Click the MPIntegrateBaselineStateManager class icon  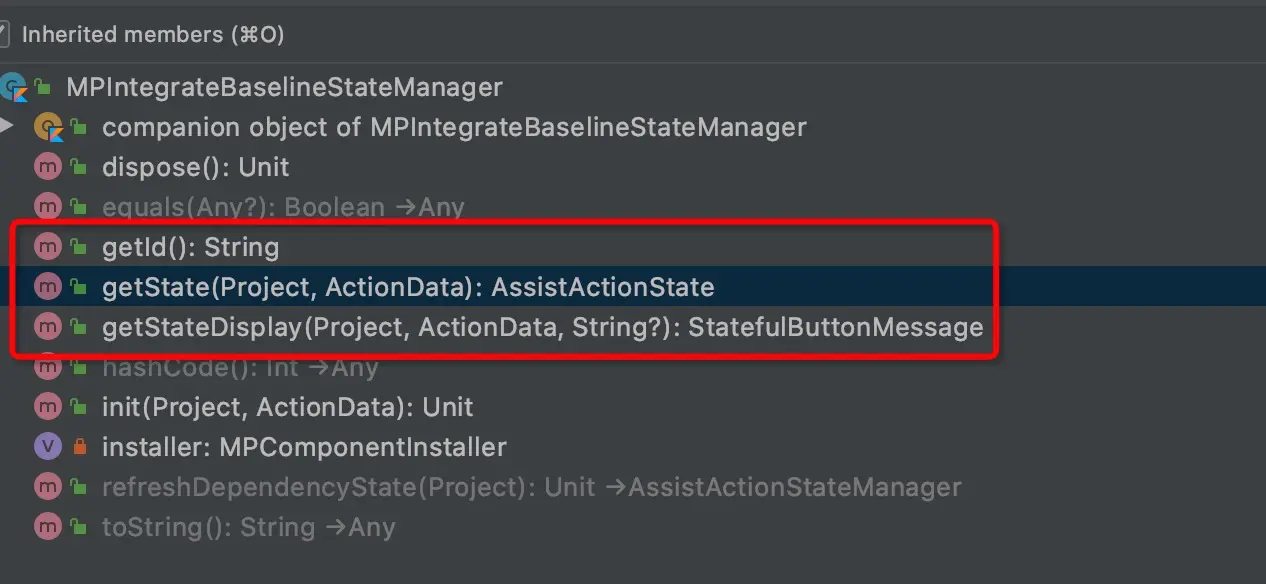13,87
